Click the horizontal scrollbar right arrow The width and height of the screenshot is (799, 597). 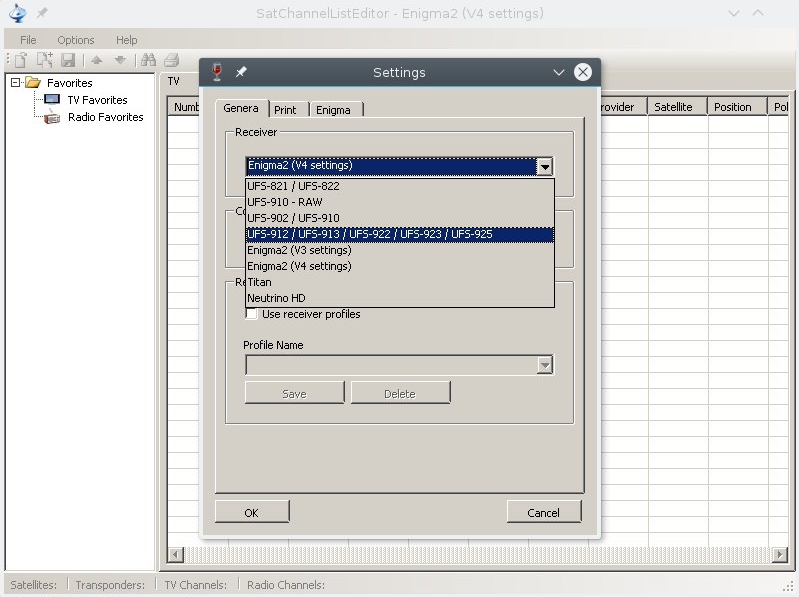tap(780, 554)
